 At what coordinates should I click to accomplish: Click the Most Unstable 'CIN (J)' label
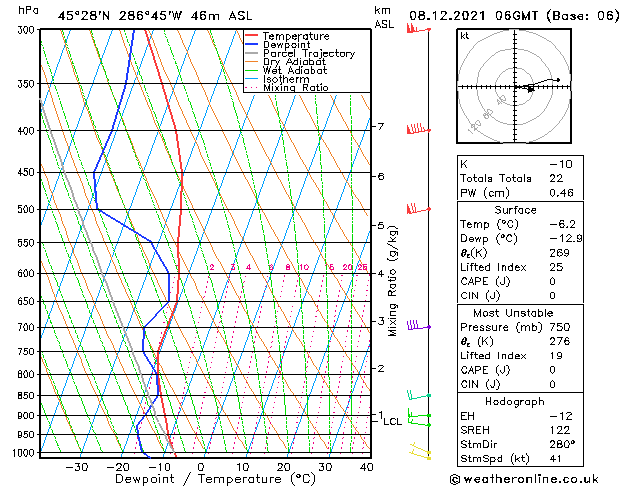tap(480, 384)
